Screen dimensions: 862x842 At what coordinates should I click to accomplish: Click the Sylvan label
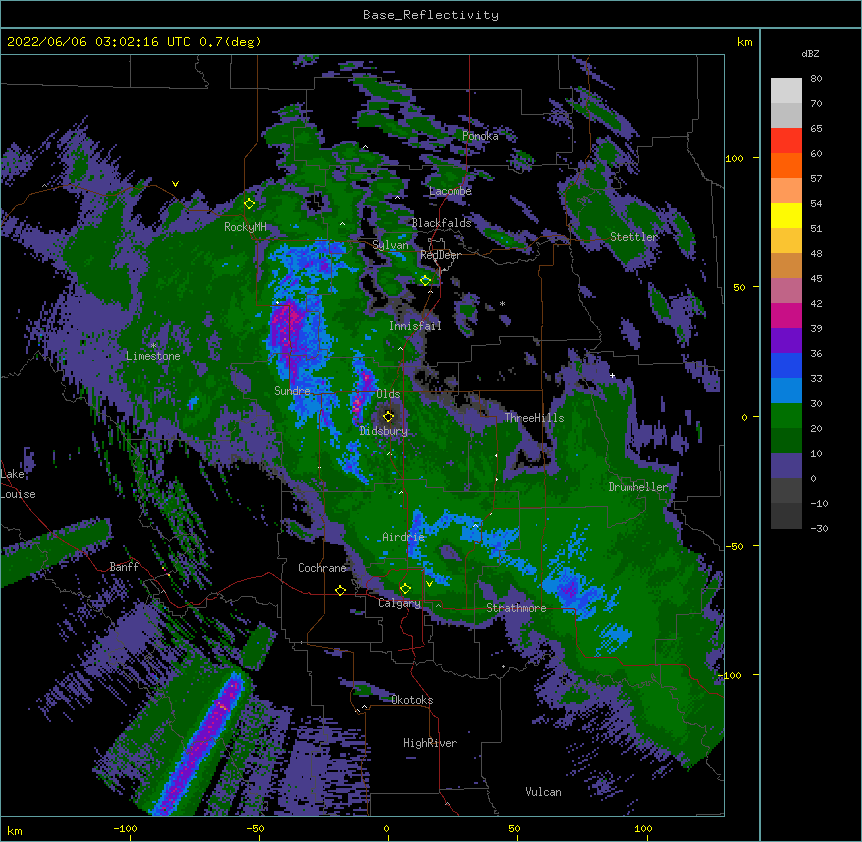[390, 245]
